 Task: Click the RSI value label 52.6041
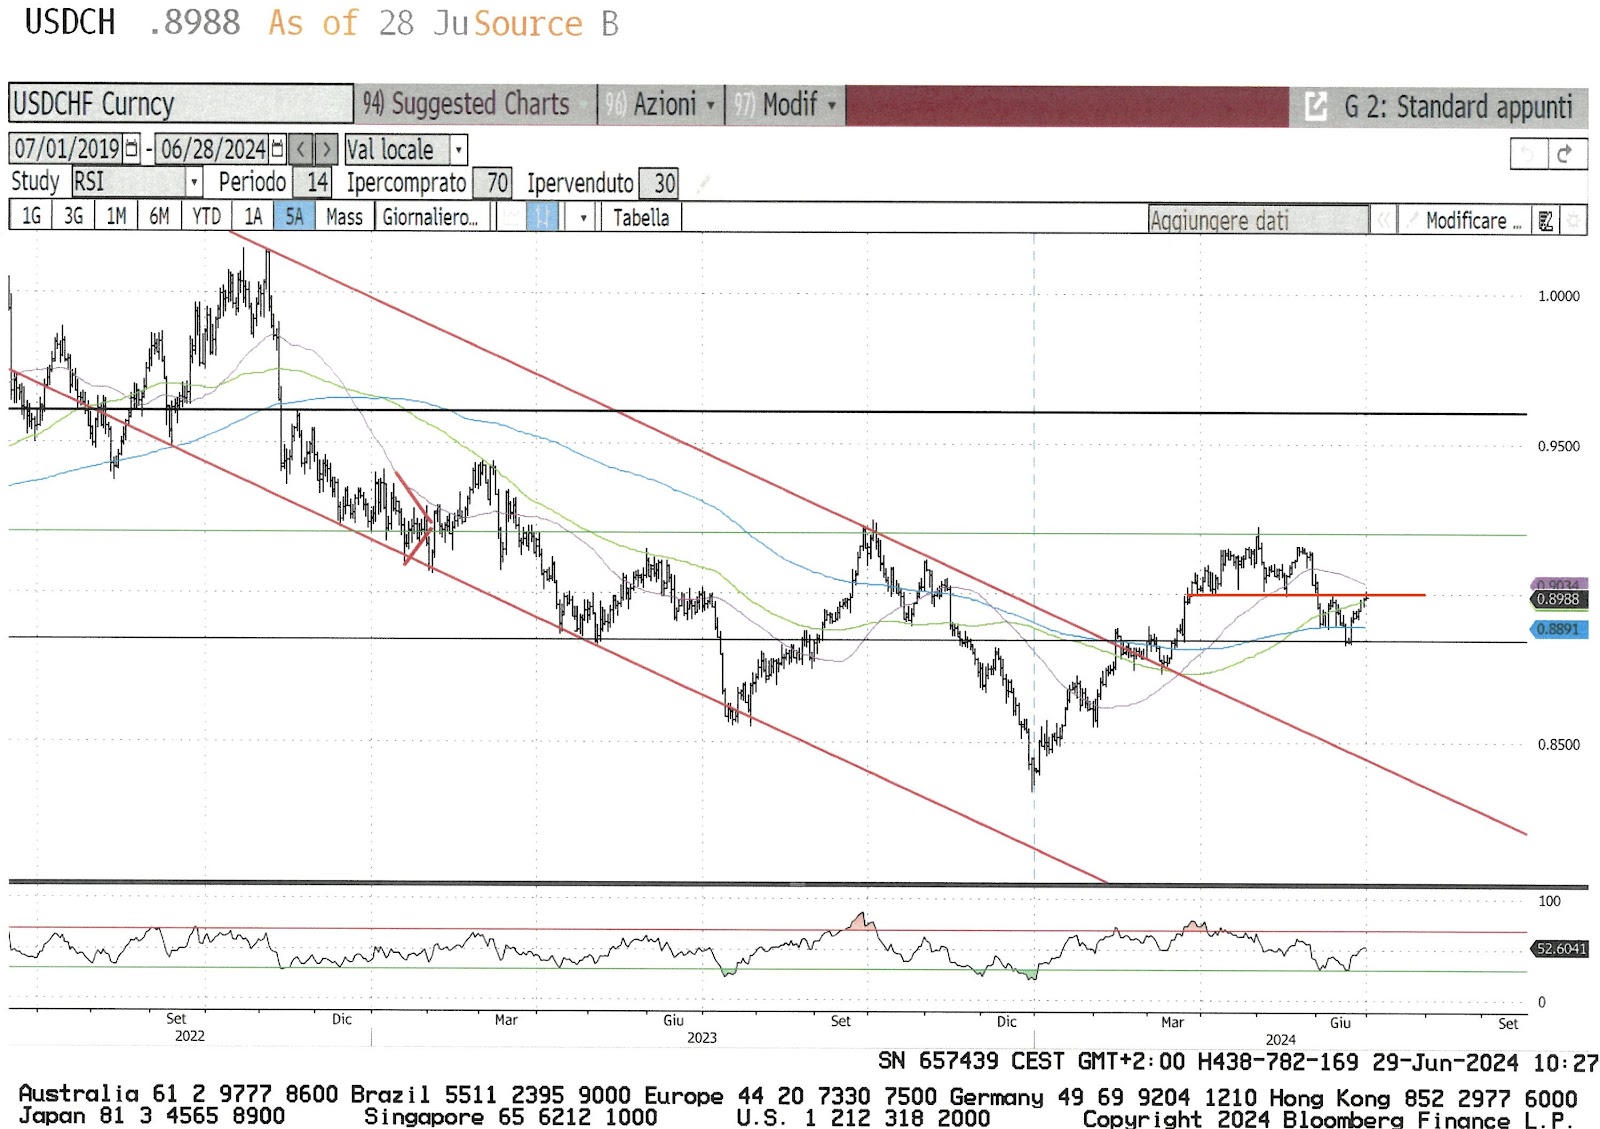pos(1559,948)
